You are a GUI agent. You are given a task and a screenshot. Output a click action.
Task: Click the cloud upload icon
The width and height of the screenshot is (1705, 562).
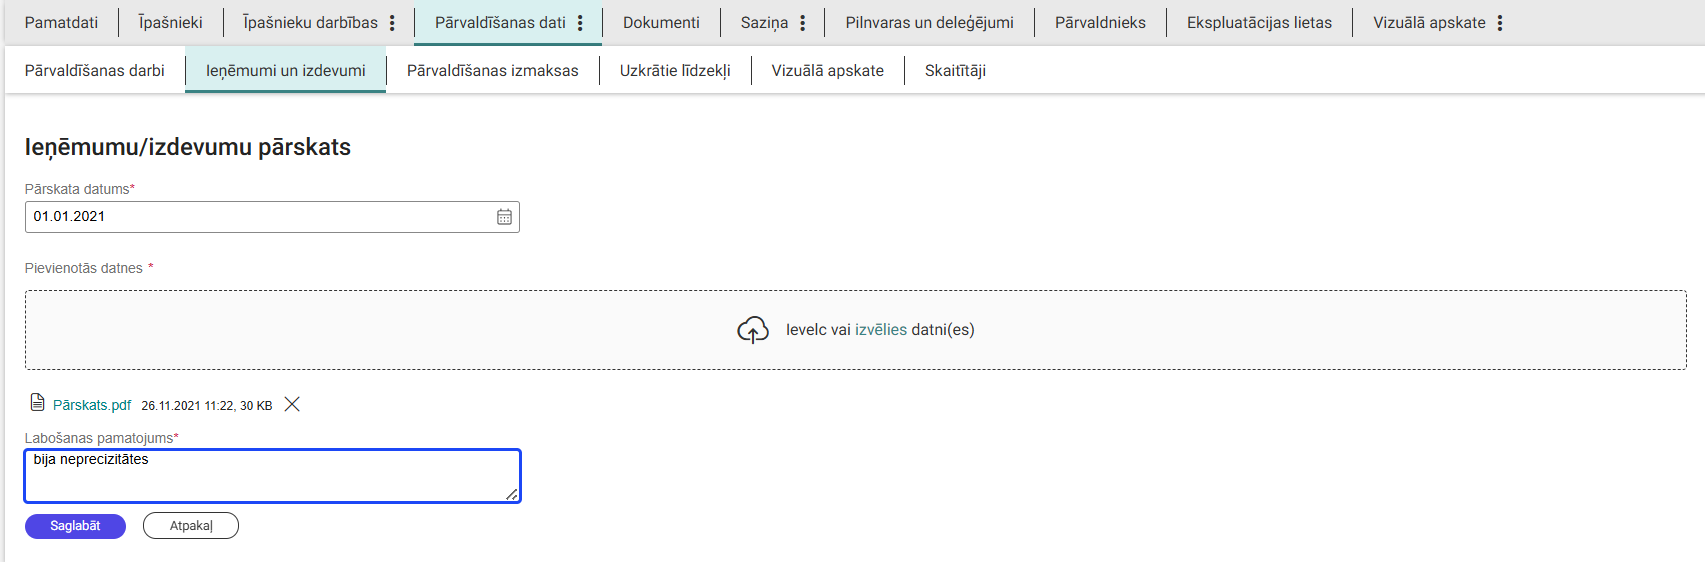pyautogui.click(x=752, y=330)
